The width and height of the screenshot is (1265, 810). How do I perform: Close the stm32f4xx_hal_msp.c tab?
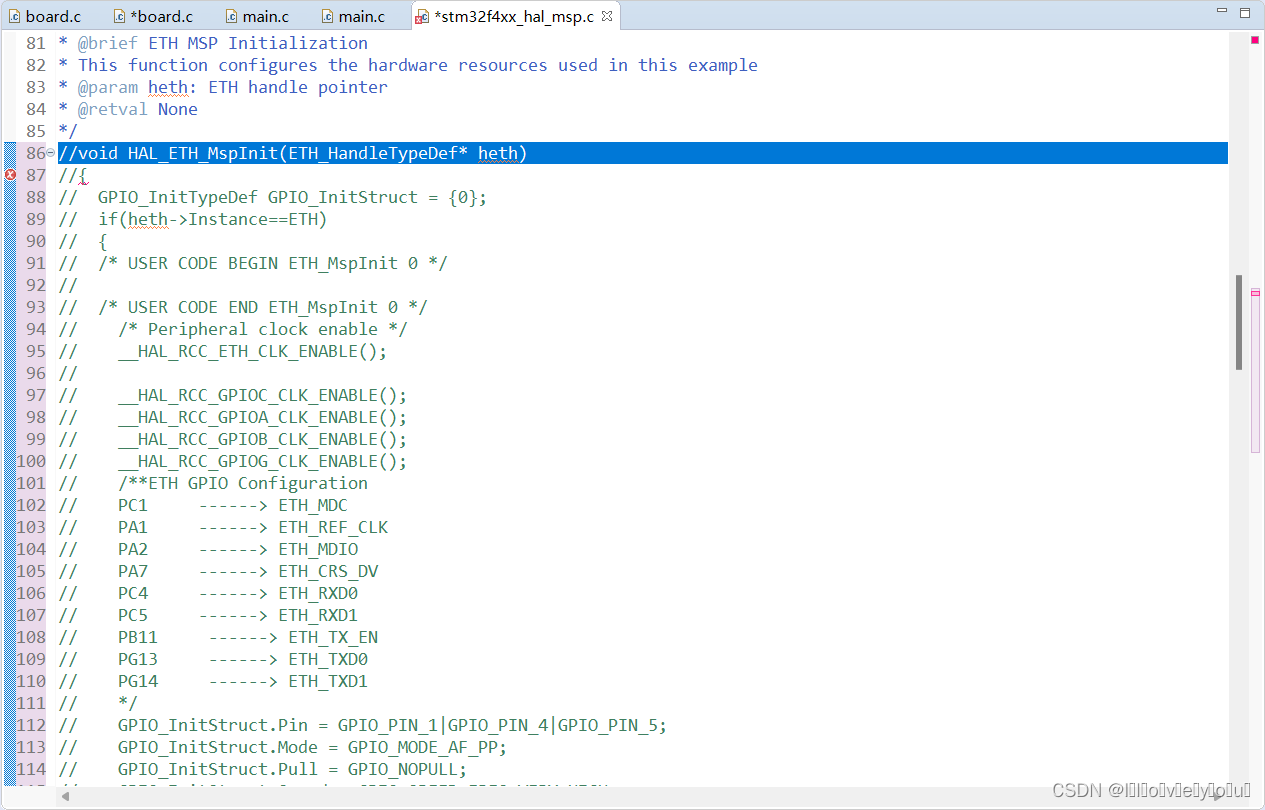[605, 16]
